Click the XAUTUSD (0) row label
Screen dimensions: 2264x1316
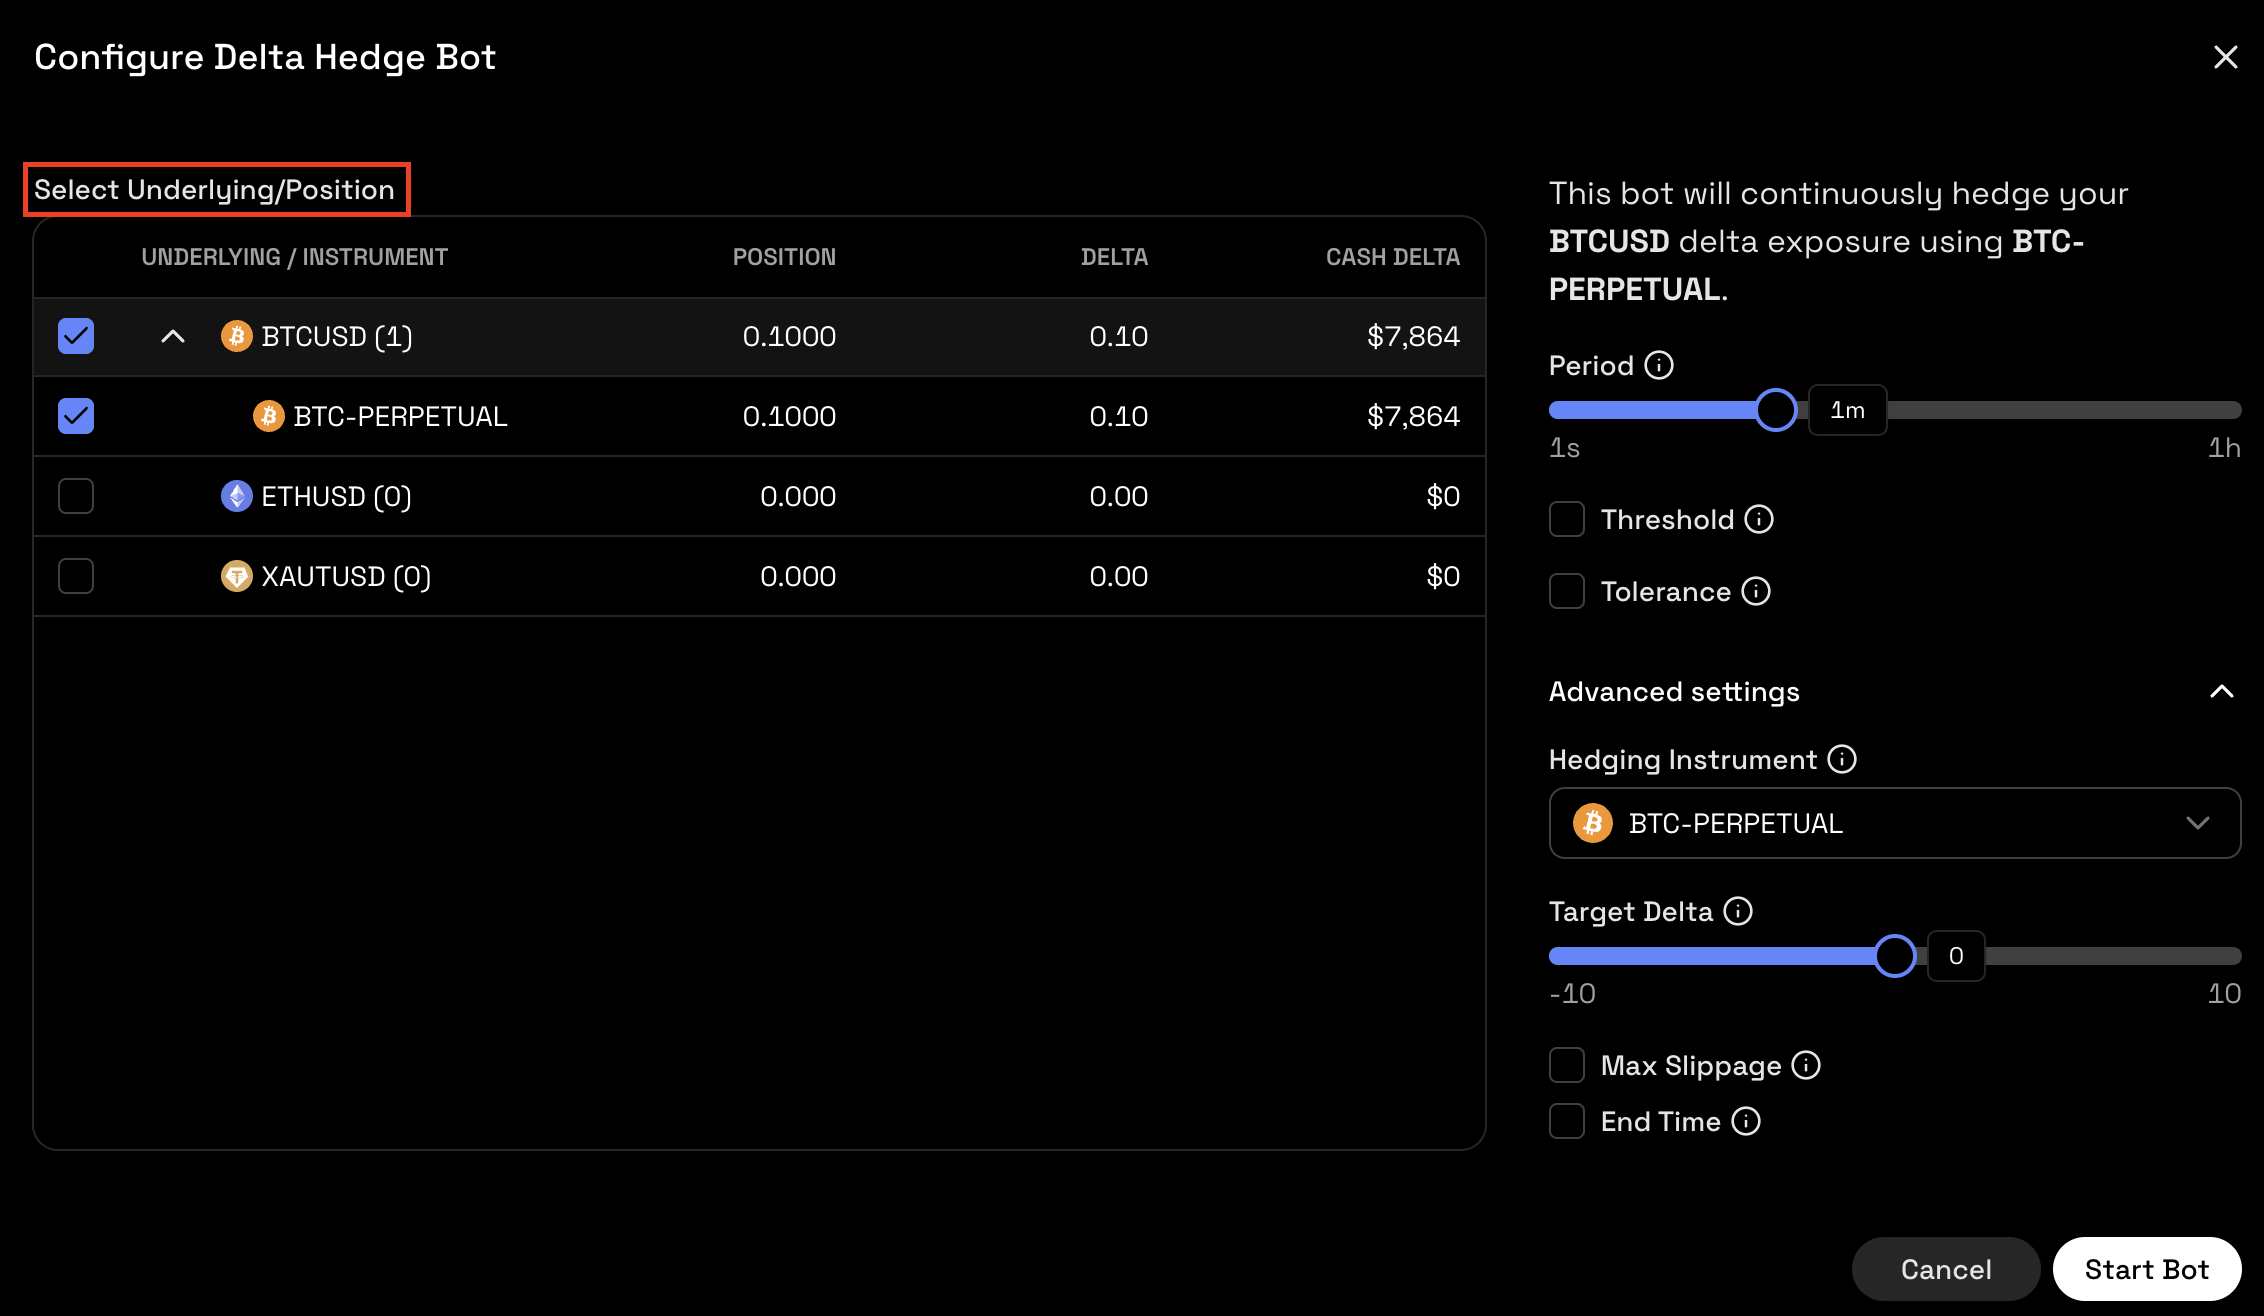346,576
